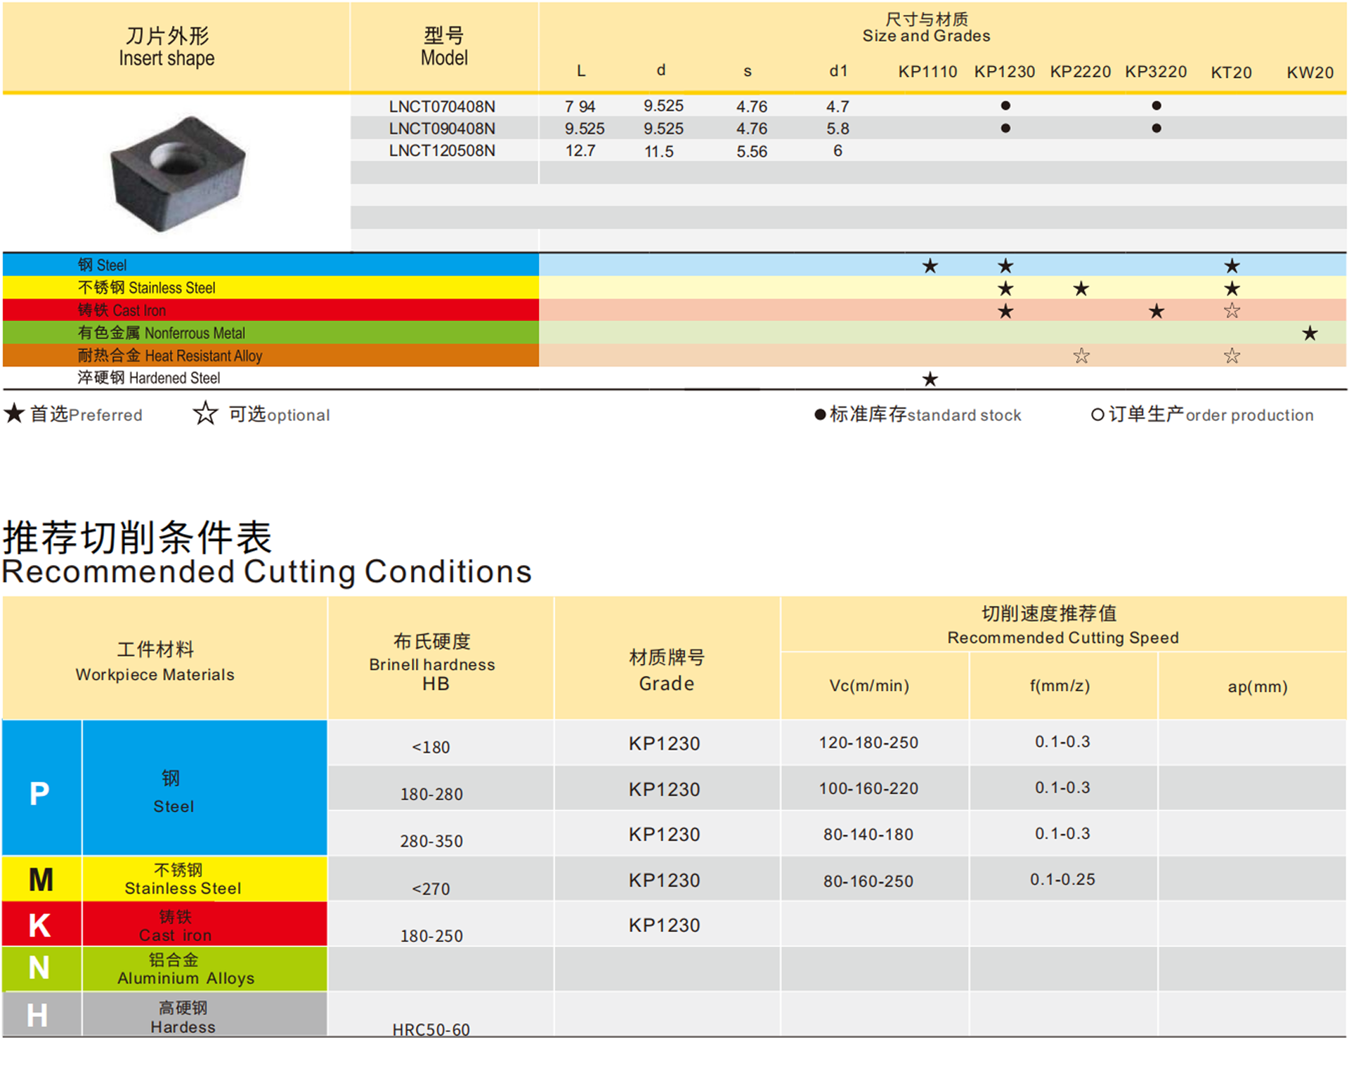The width and height of the screenshot is (1349, 1080).
Task: Click the filled dot standard stock legend icon
Action: pyautogui.click(x=820, y=415)
